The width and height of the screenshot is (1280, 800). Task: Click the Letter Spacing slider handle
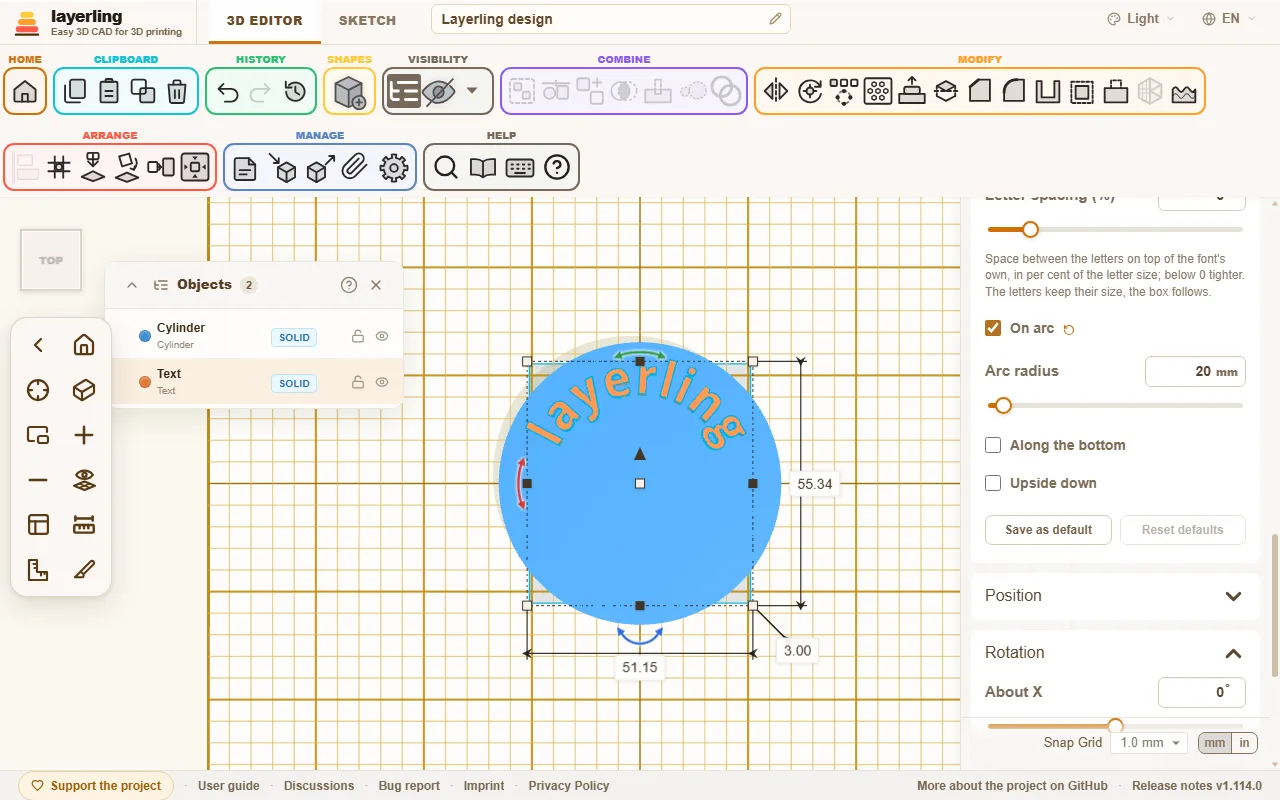1030,229
